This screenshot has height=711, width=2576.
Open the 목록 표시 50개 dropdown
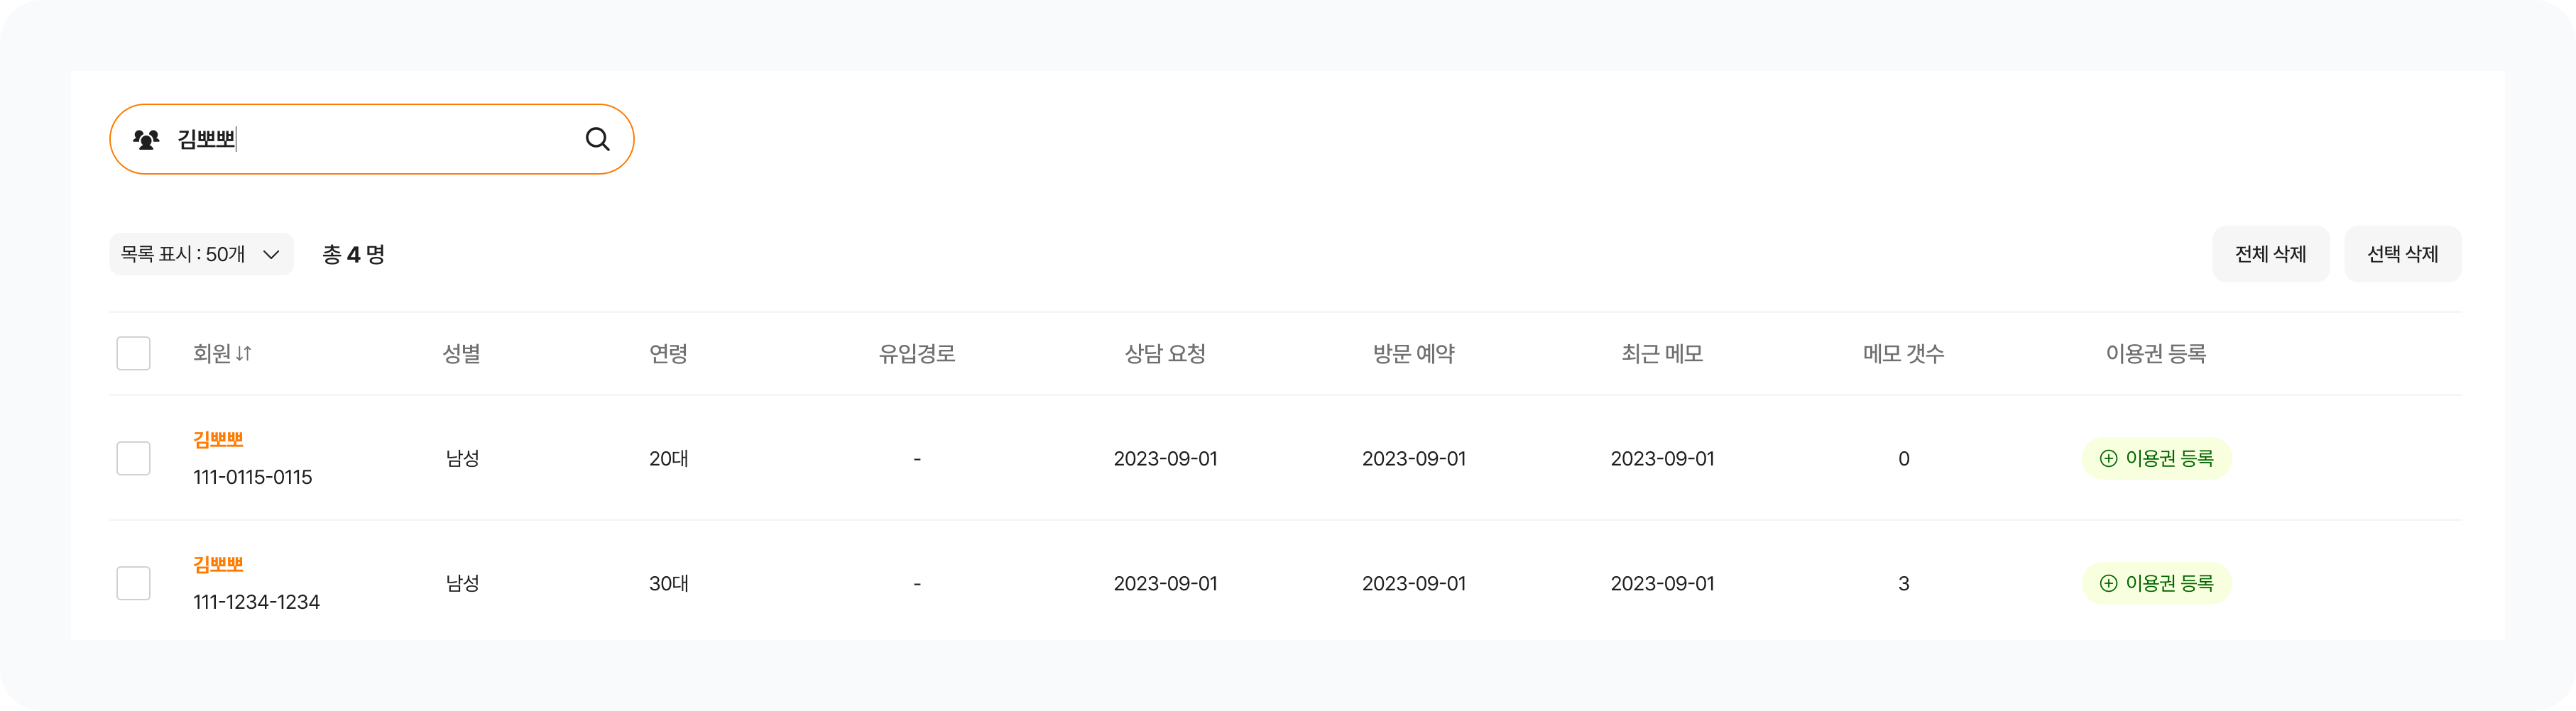(200, 255)
